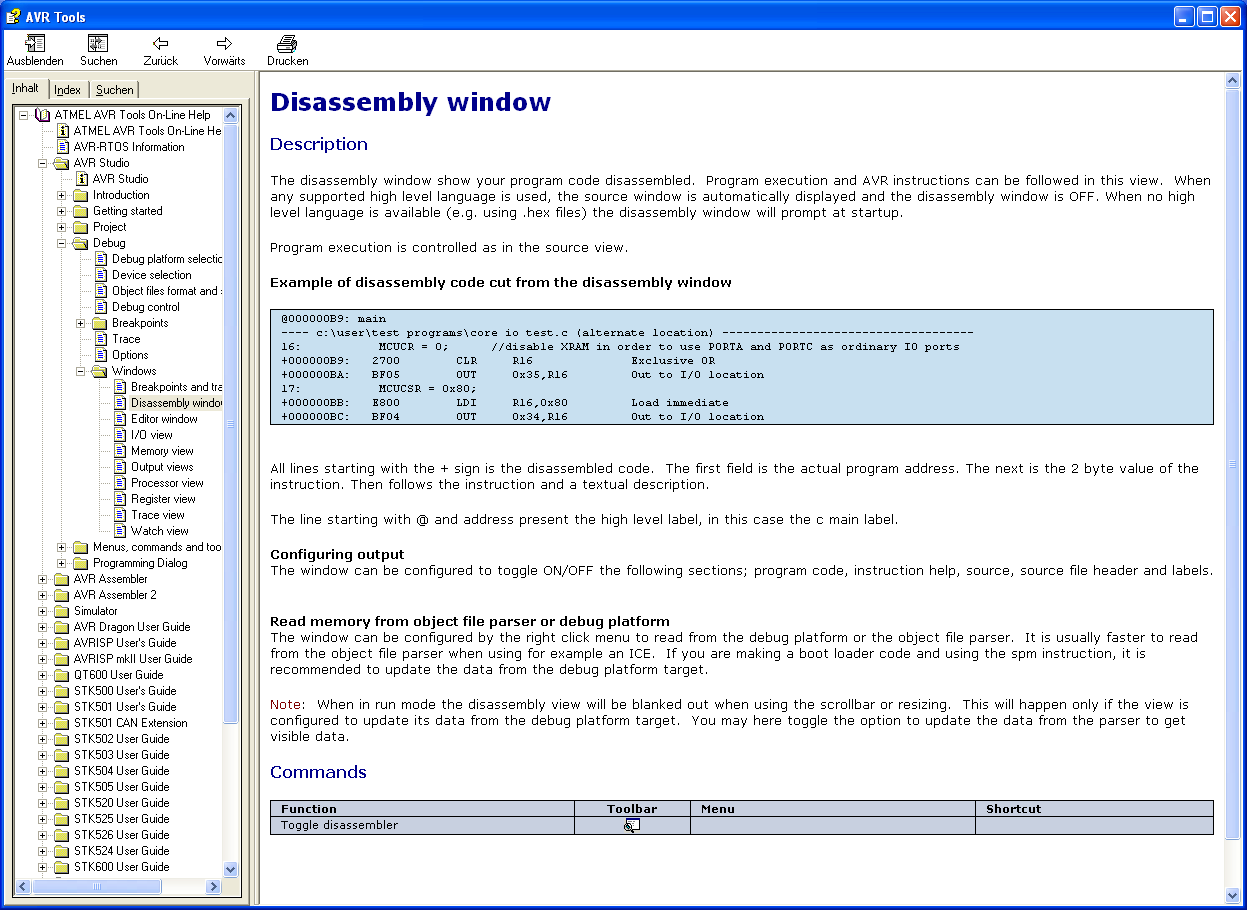Click tree horizontal scrollbar right arrow

pyautogui.click(x=213, y=887)
